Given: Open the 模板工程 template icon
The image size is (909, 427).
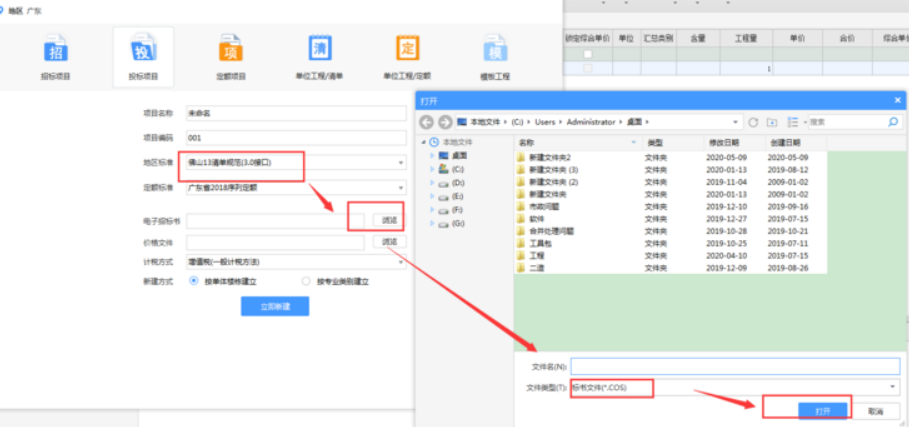Looking at the screenshot, I should point(494,51).
